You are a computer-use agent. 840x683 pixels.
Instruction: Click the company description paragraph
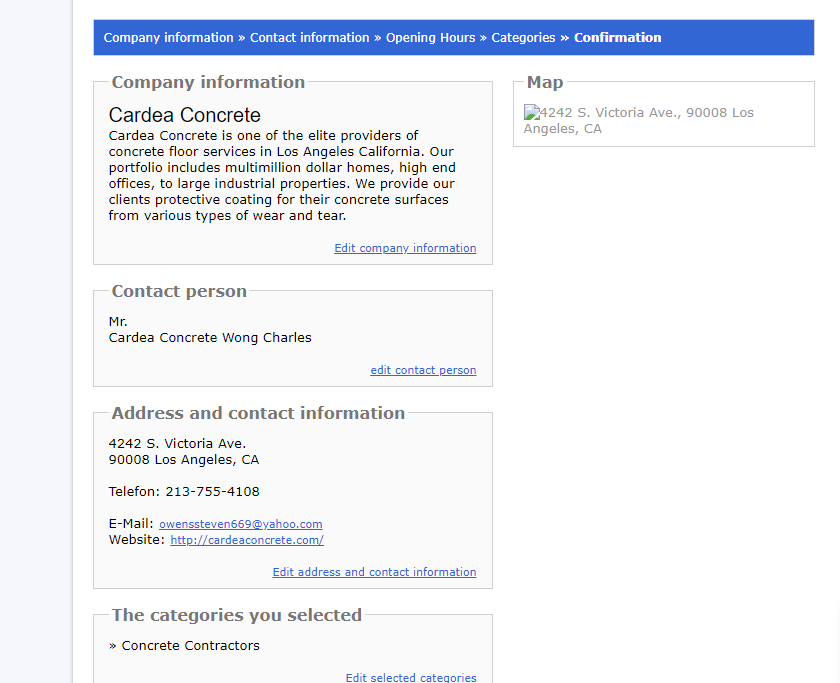click(x=282, y=176)
